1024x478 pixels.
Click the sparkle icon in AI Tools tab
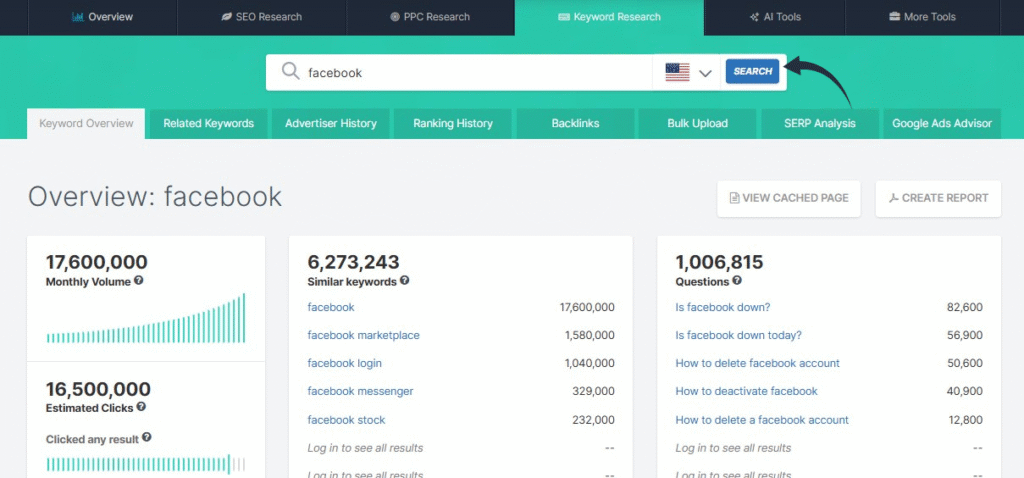[x=754, y=17]
